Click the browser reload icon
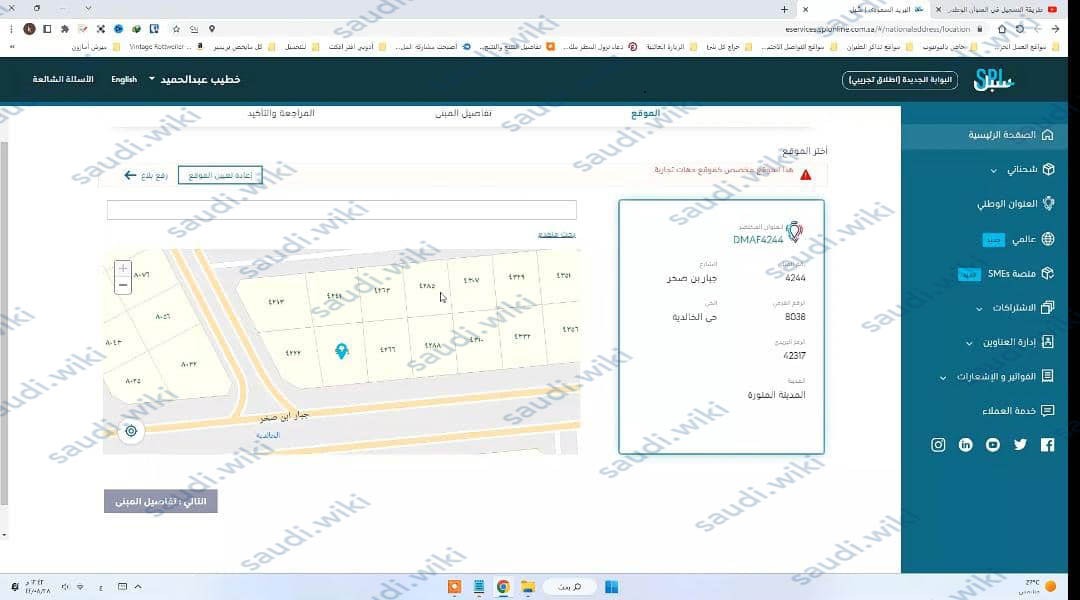The height and width of the screenshot is (600, 1080). pos(1020,29)
